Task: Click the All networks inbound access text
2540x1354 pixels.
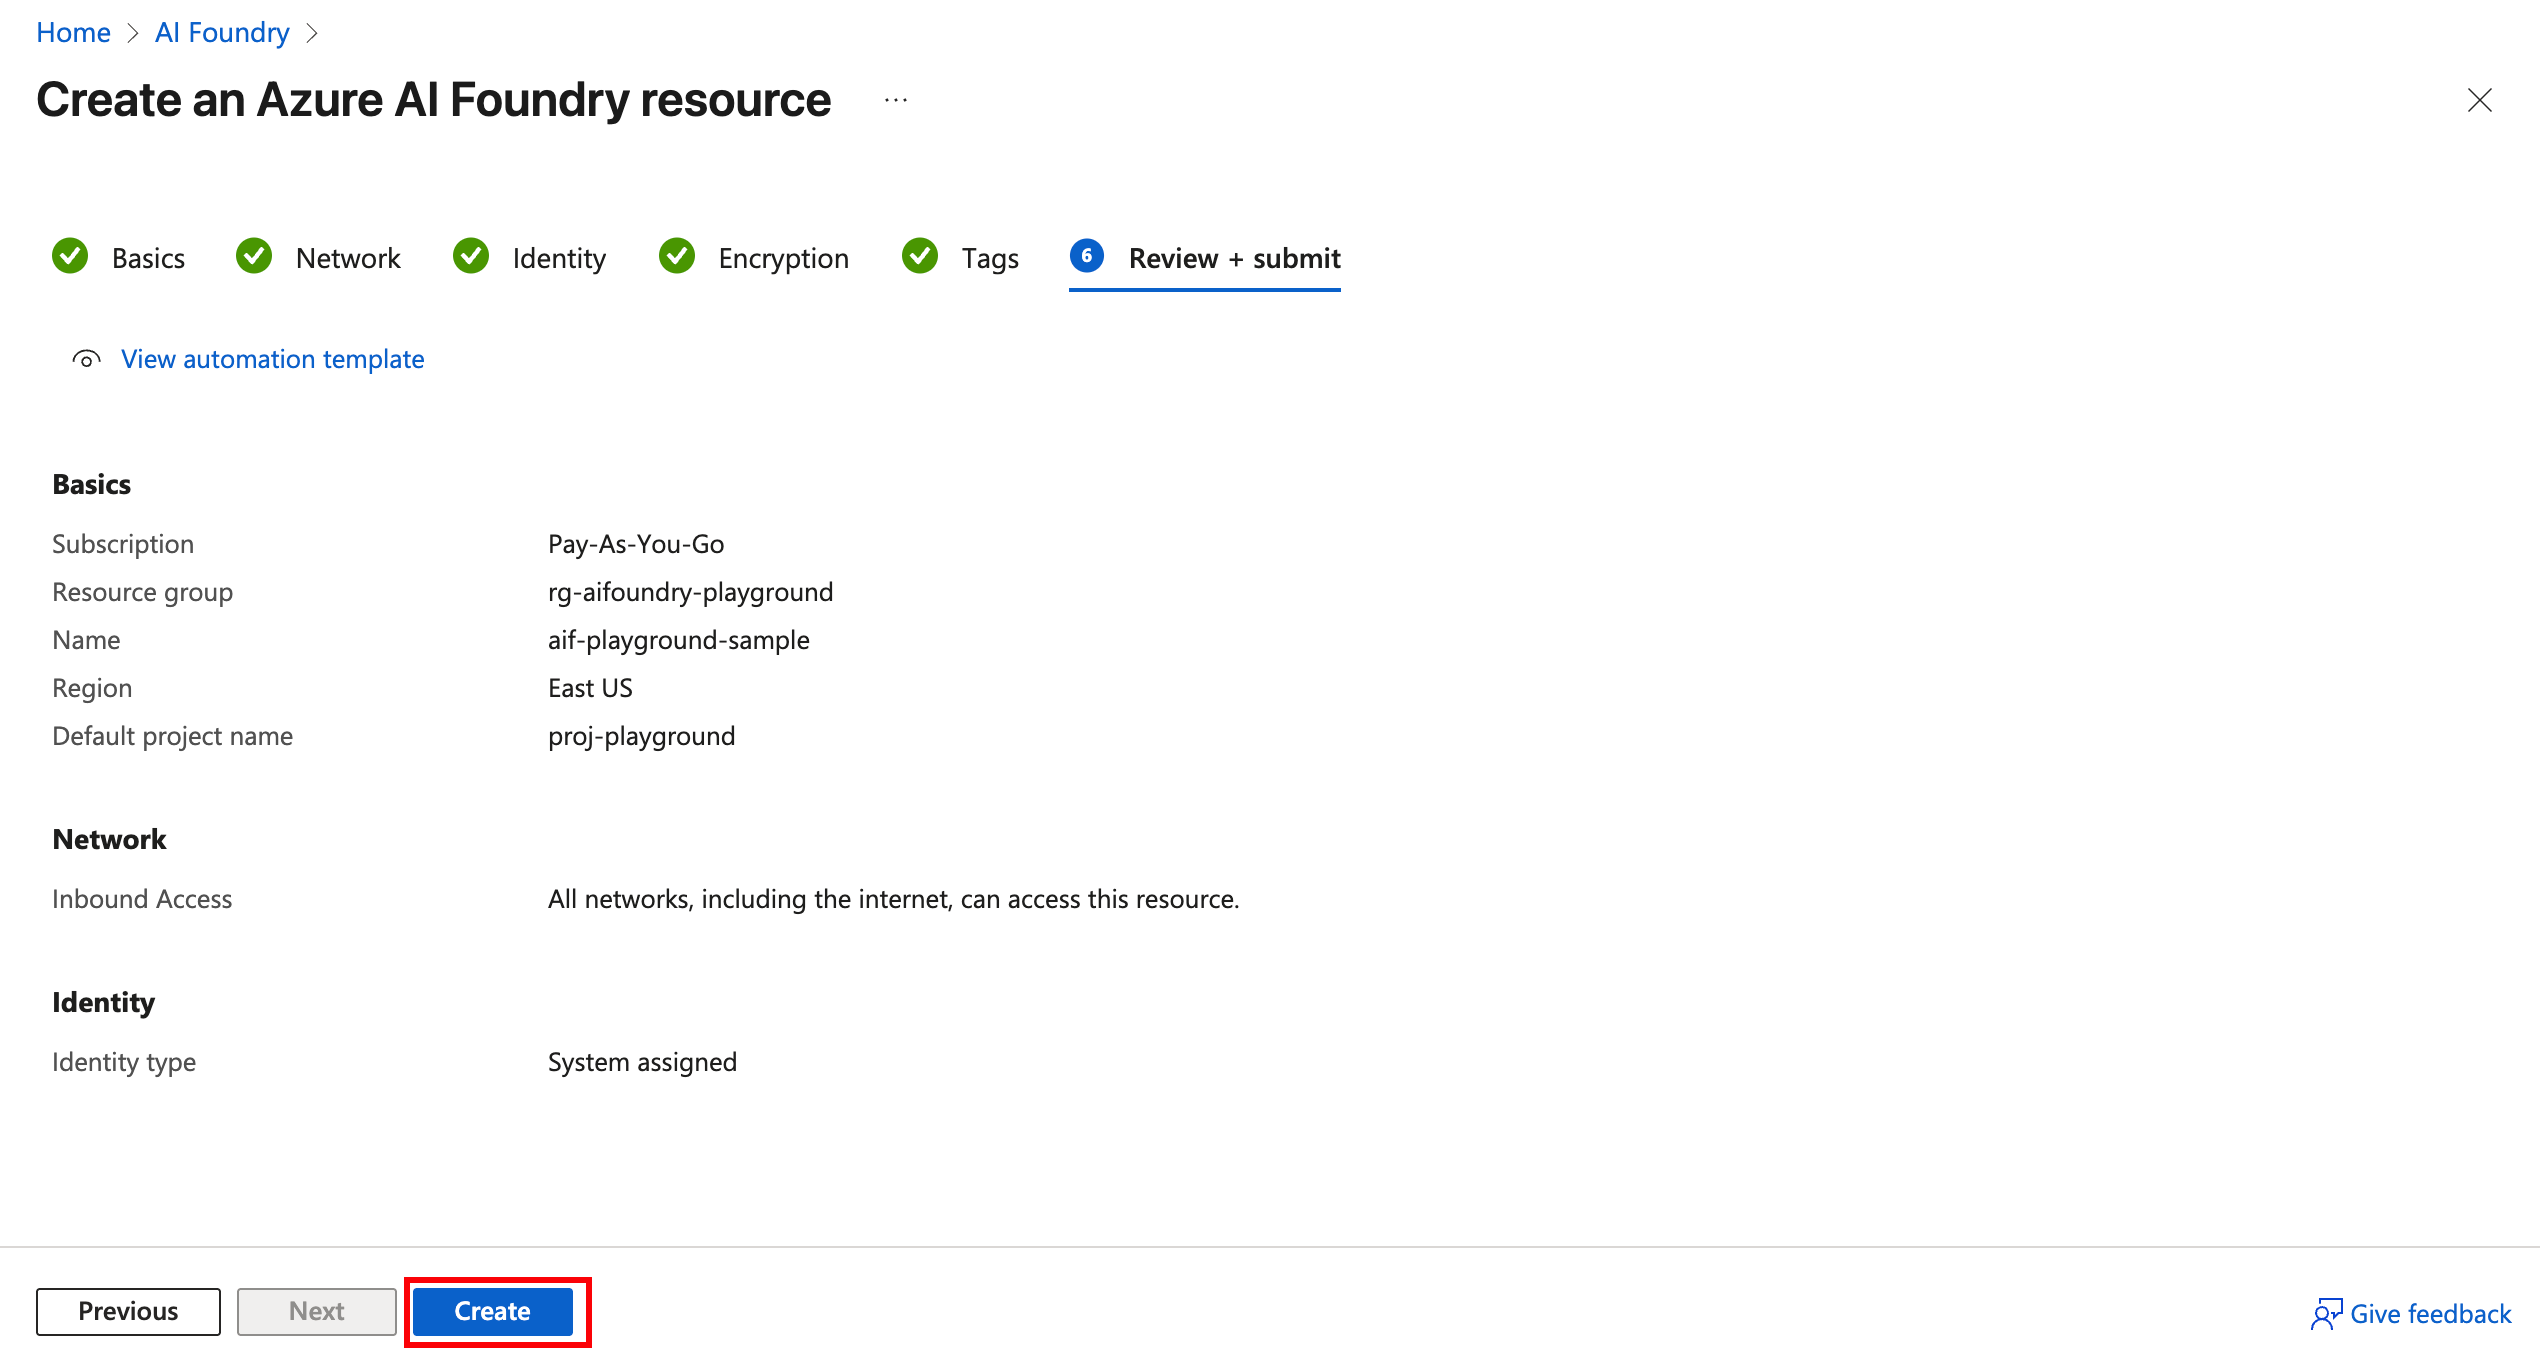Action: [893, 899]
